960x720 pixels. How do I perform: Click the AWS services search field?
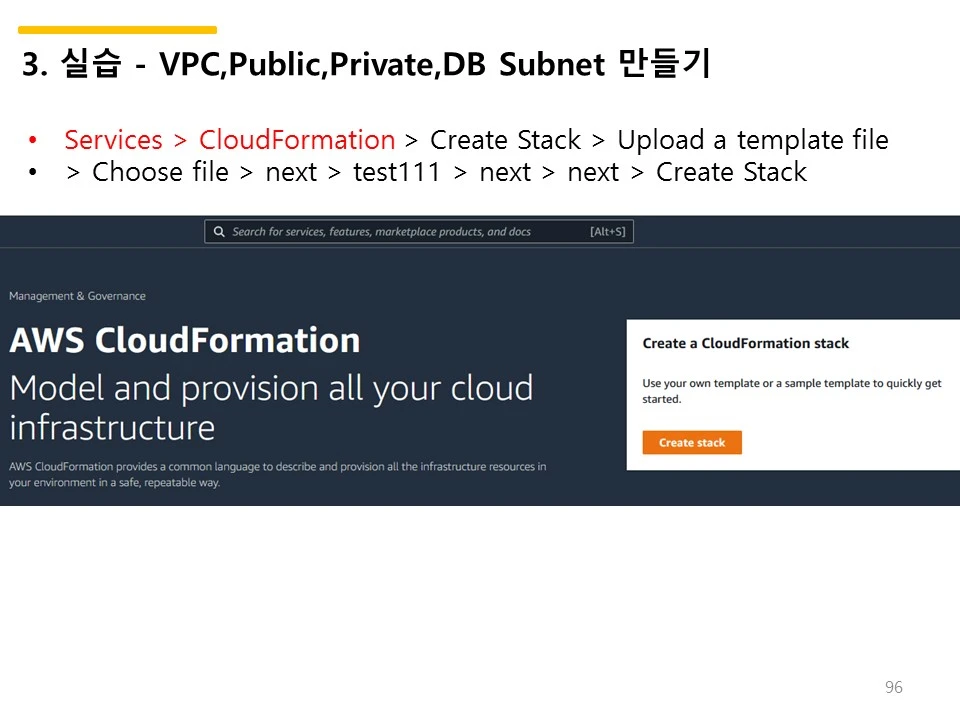click(x=419, y=231)
